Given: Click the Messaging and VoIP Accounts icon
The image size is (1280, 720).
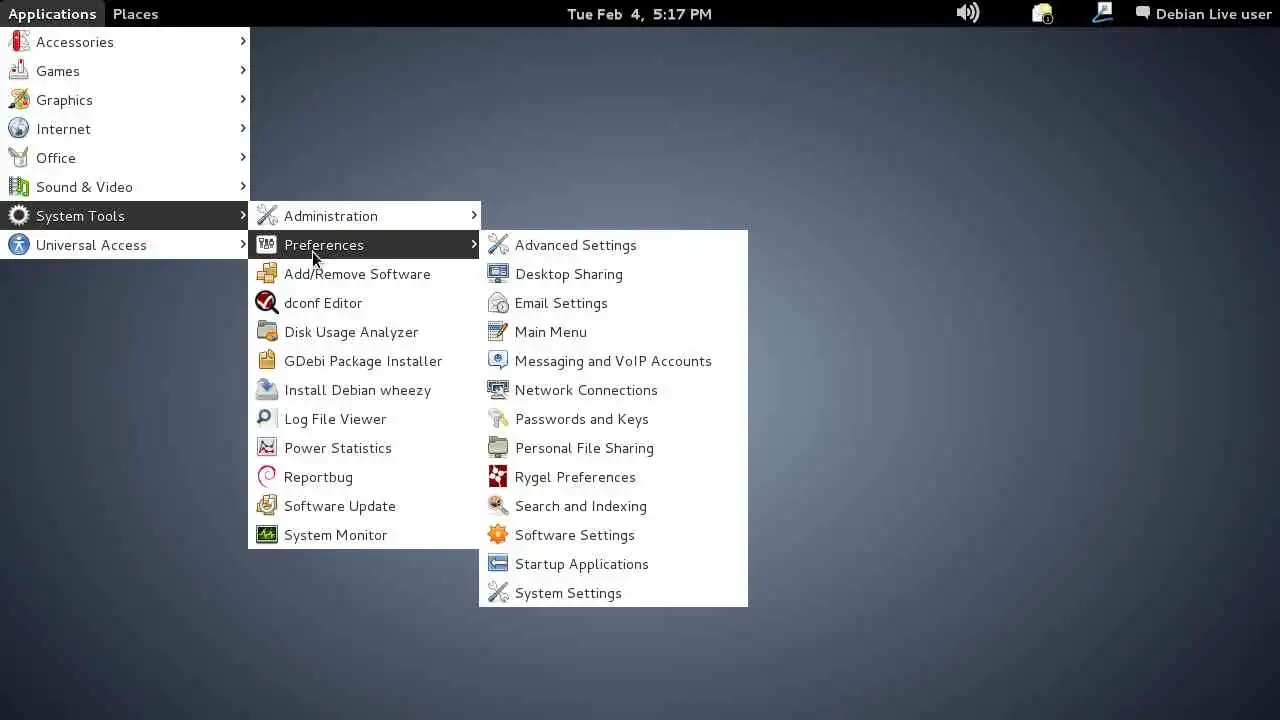Looking at the screenshot, I should (498, 361).
